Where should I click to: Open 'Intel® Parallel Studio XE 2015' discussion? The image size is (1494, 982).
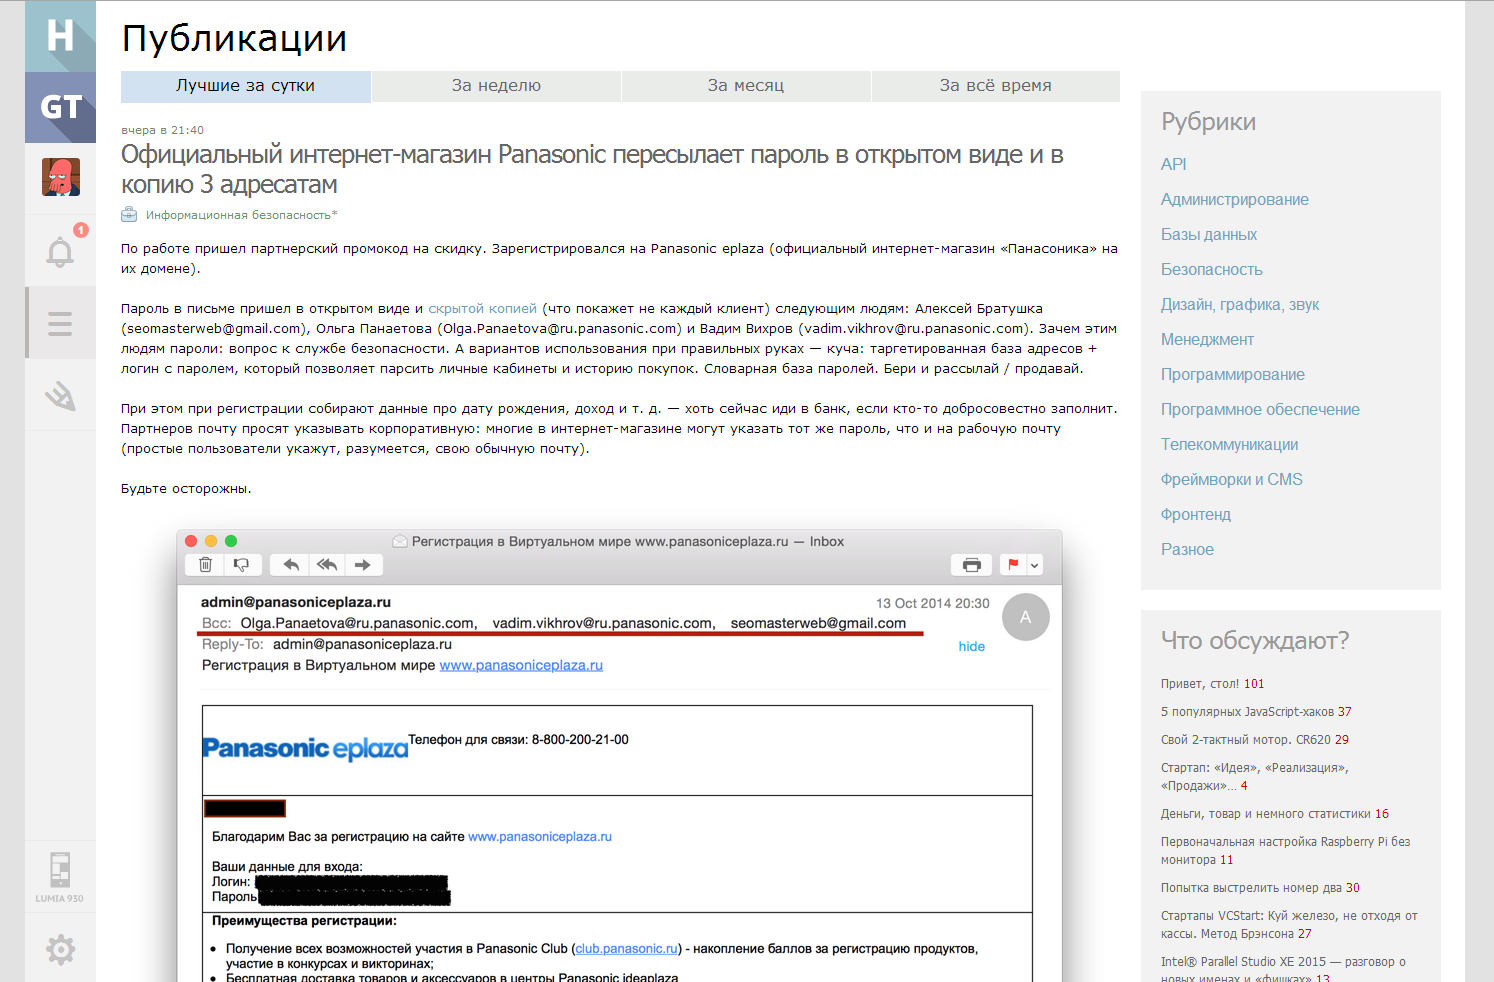tap(1283, 970)
